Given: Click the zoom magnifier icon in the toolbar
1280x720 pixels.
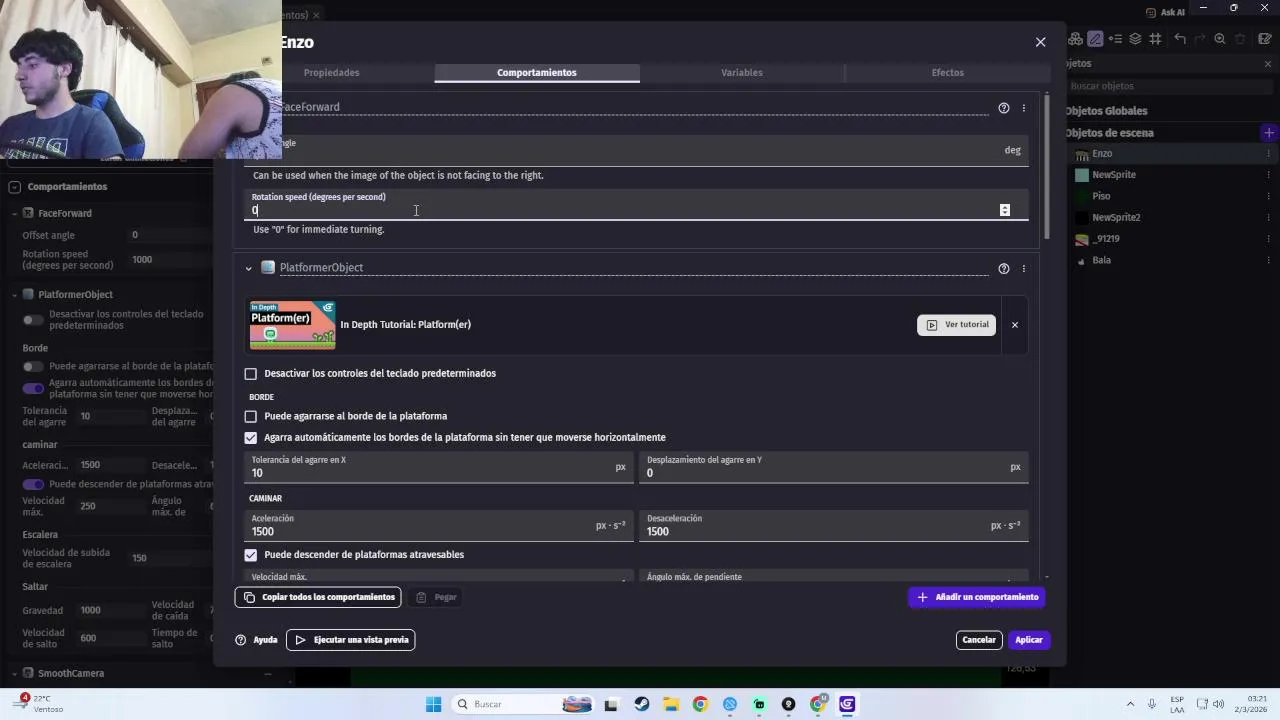Looking at the screenshot, I should pos(1219,39).
